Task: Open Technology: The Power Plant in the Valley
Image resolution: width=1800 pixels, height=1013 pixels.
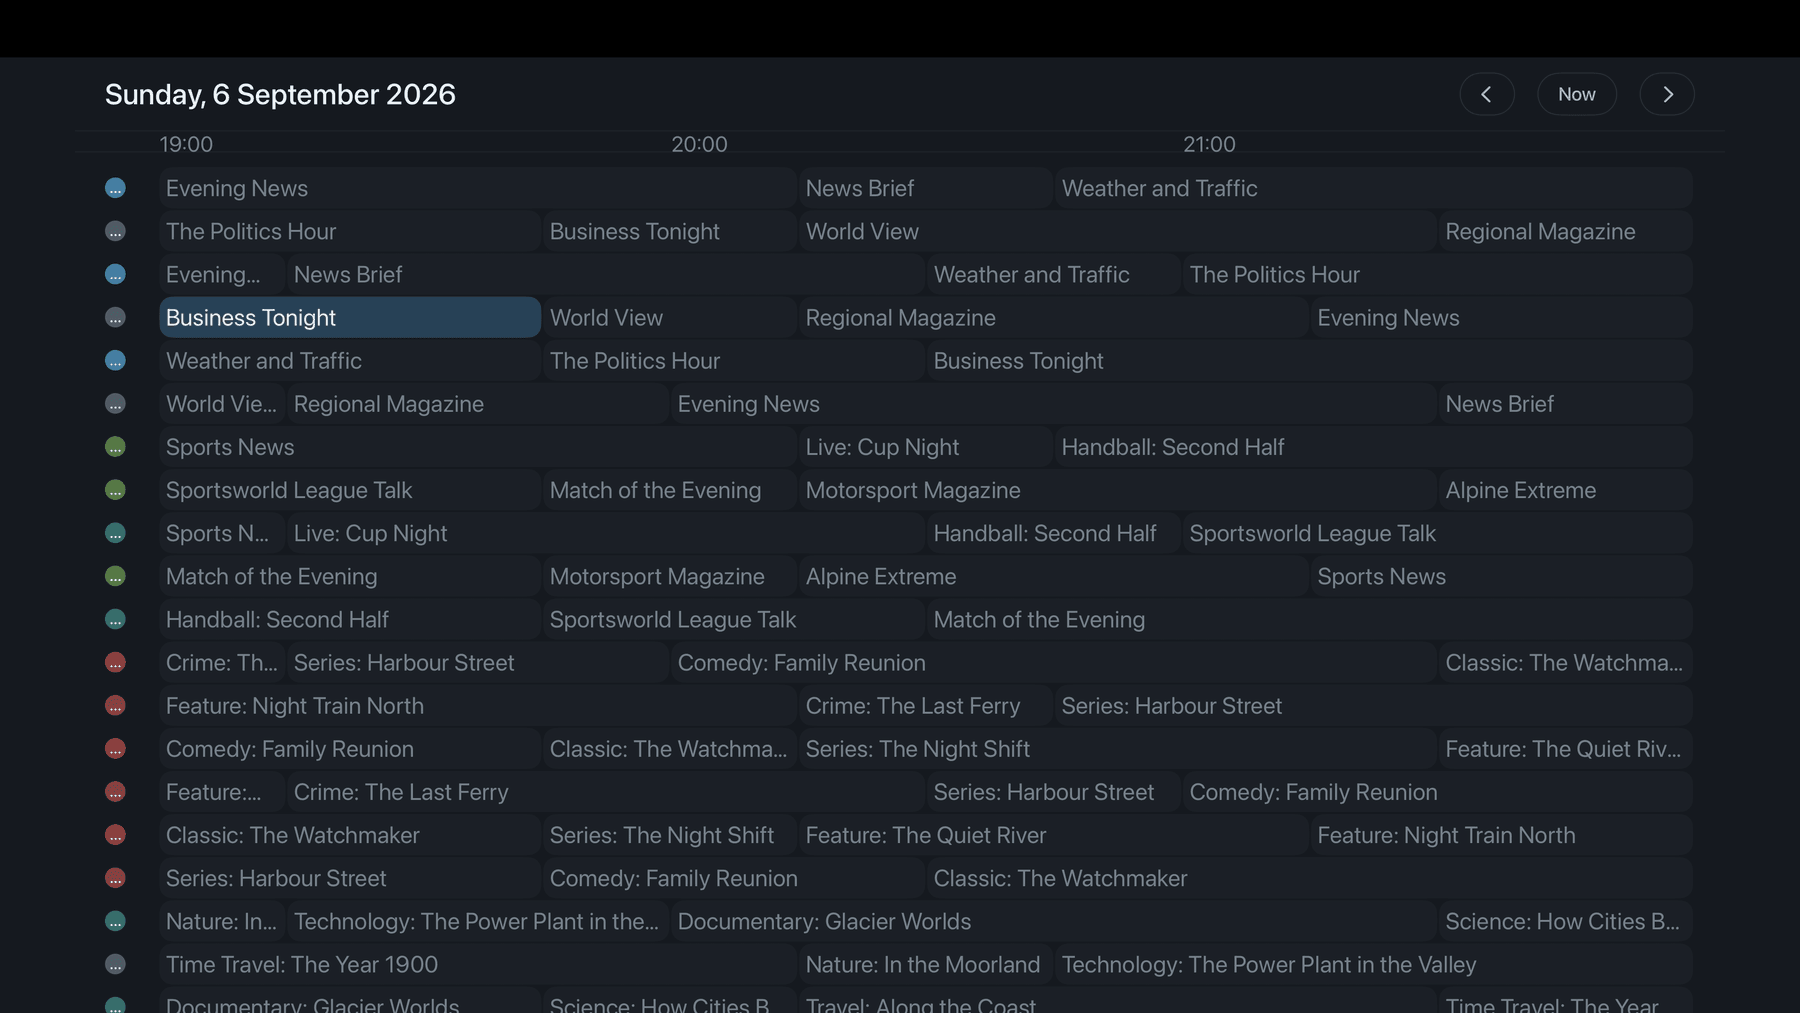Action: click(1374, 964)
